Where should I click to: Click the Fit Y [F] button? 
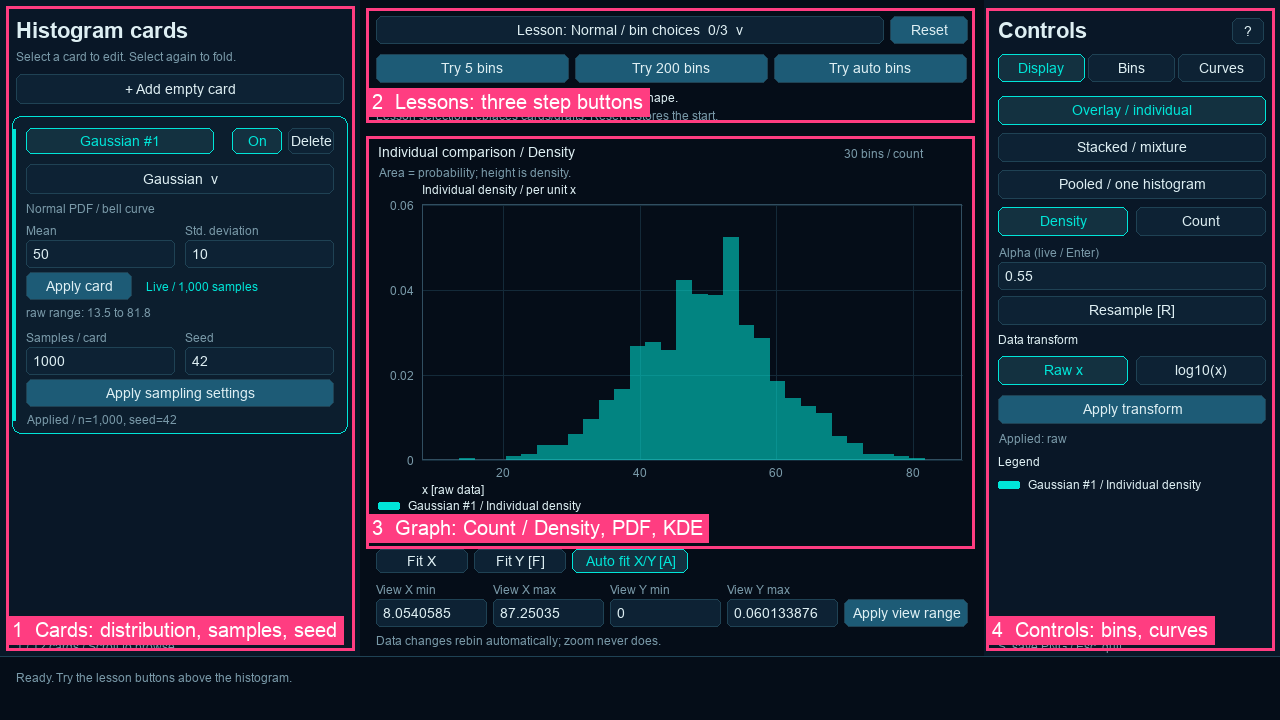click(520, 561)
